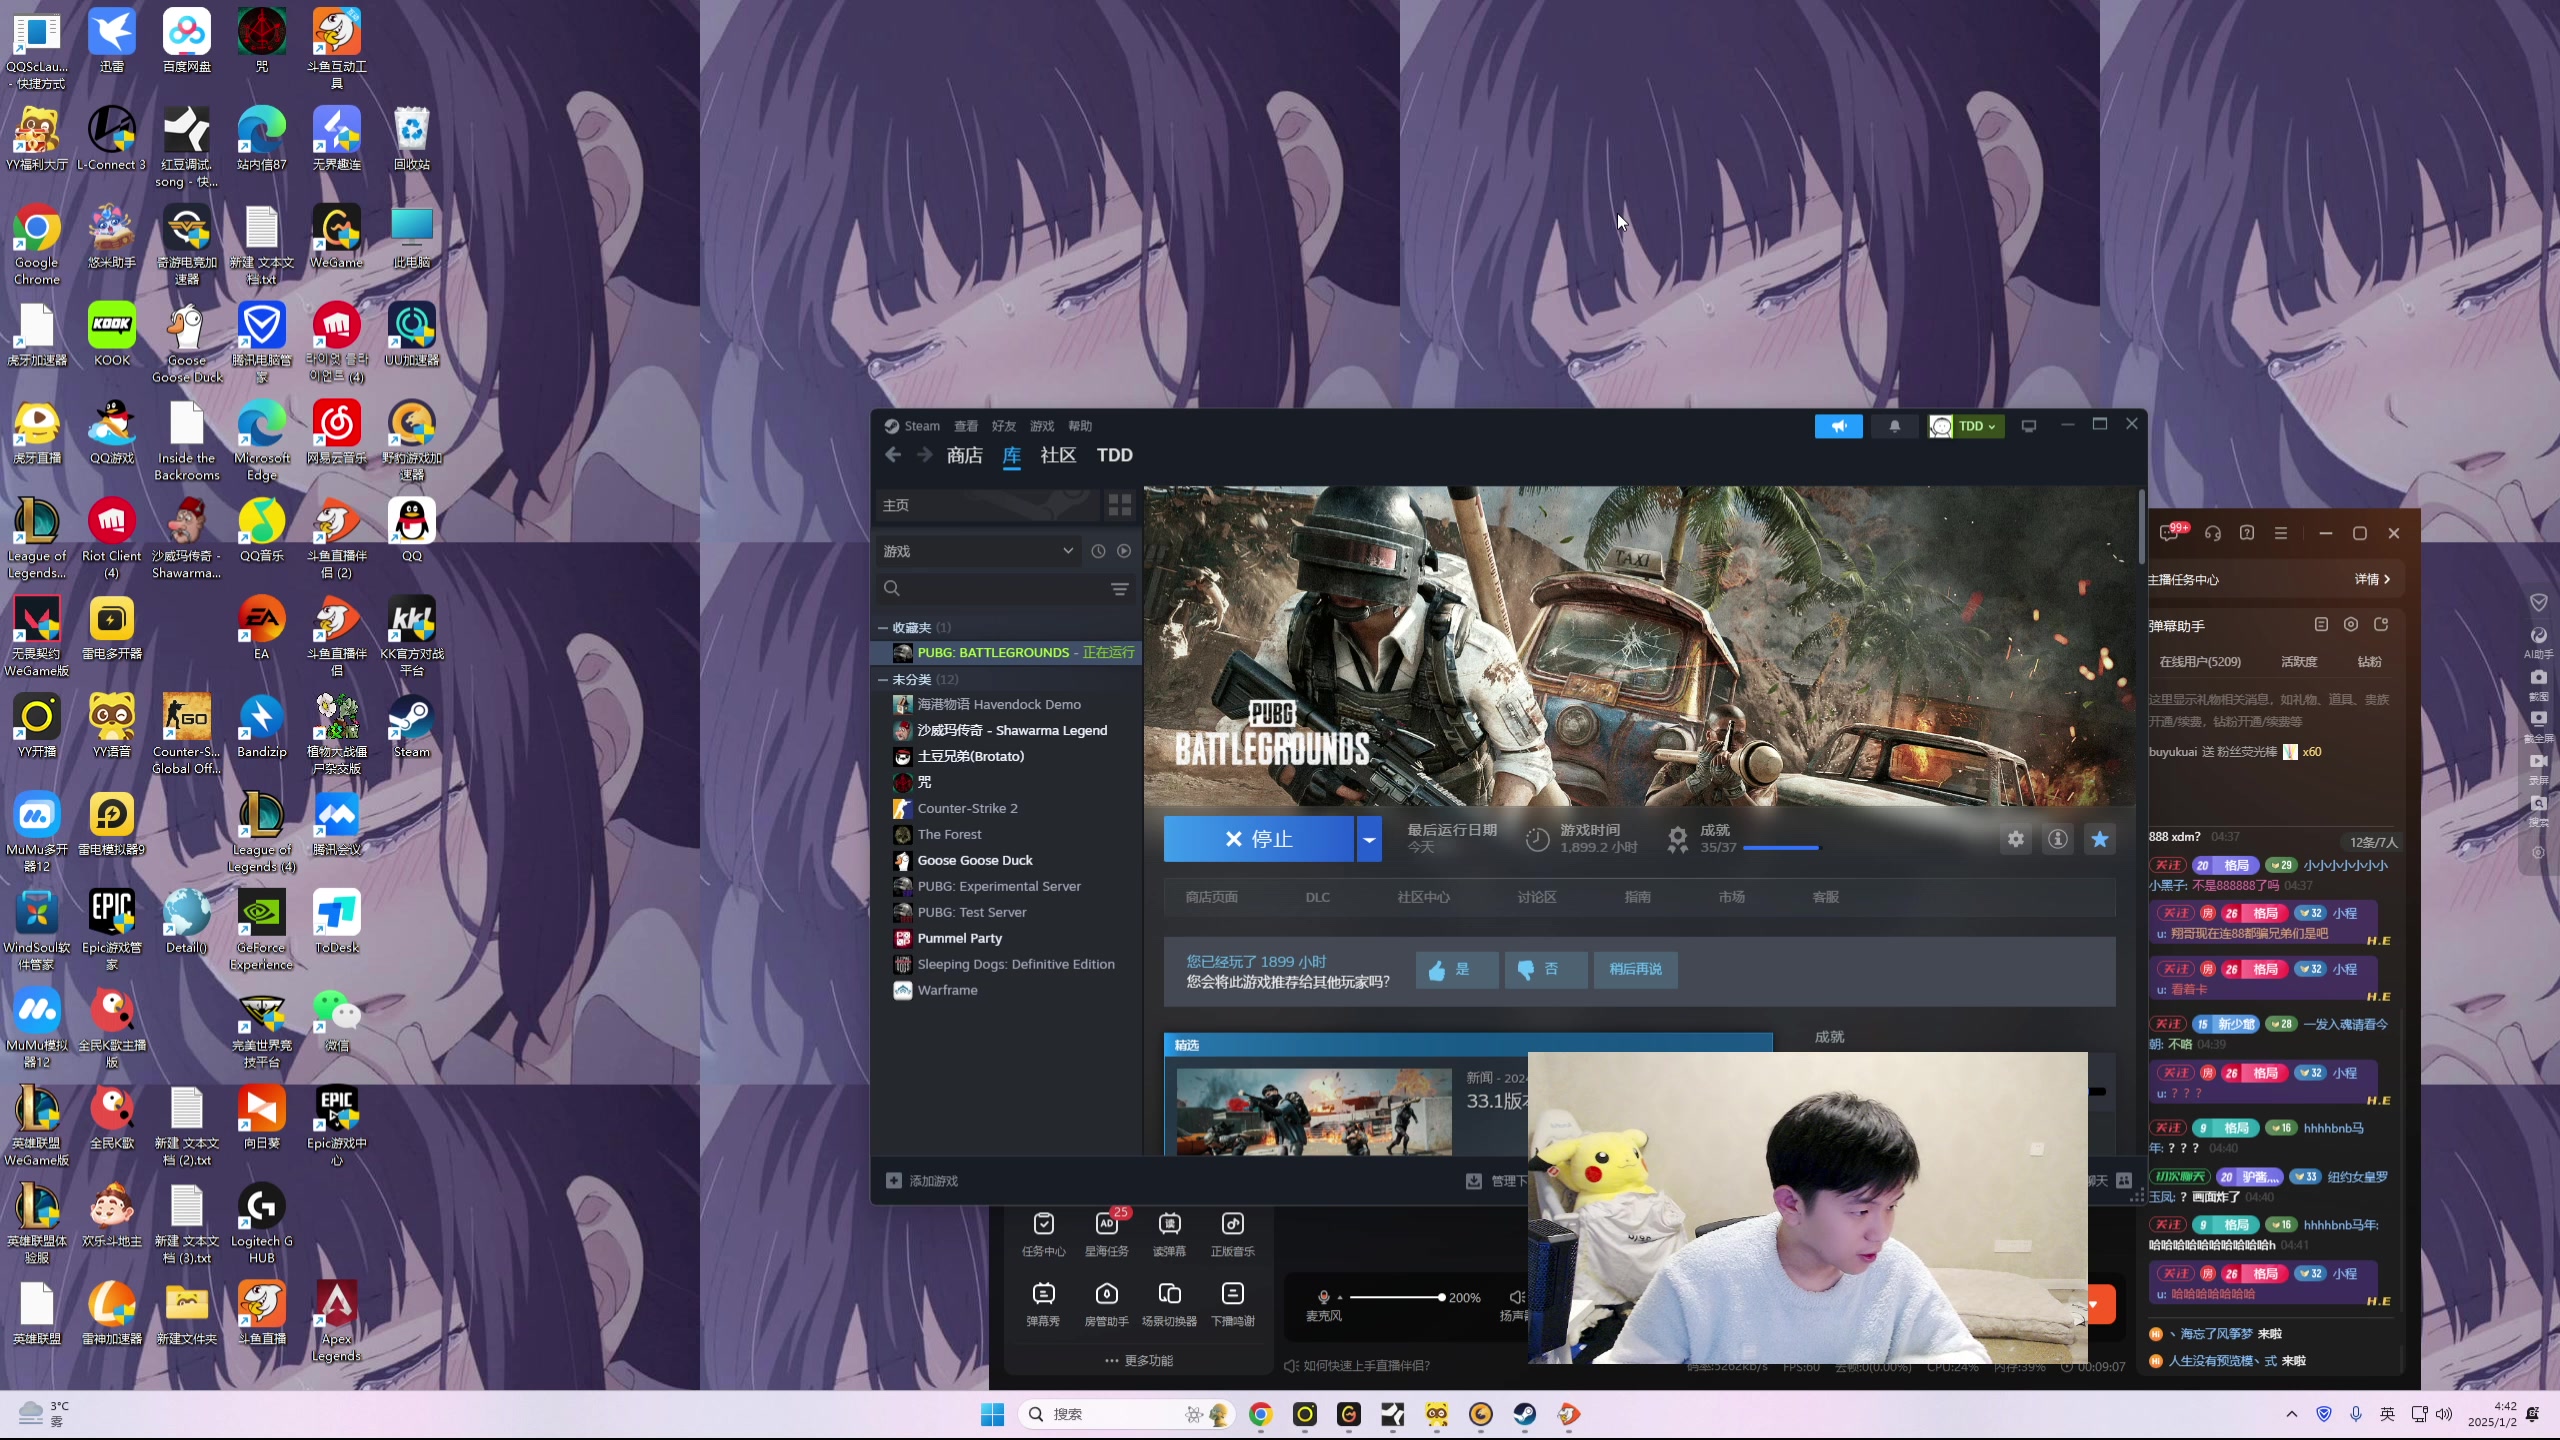Open 任务中心 in streaming tool
Screen dimensions: 2560x1440
click(x=1043, y=1234)
